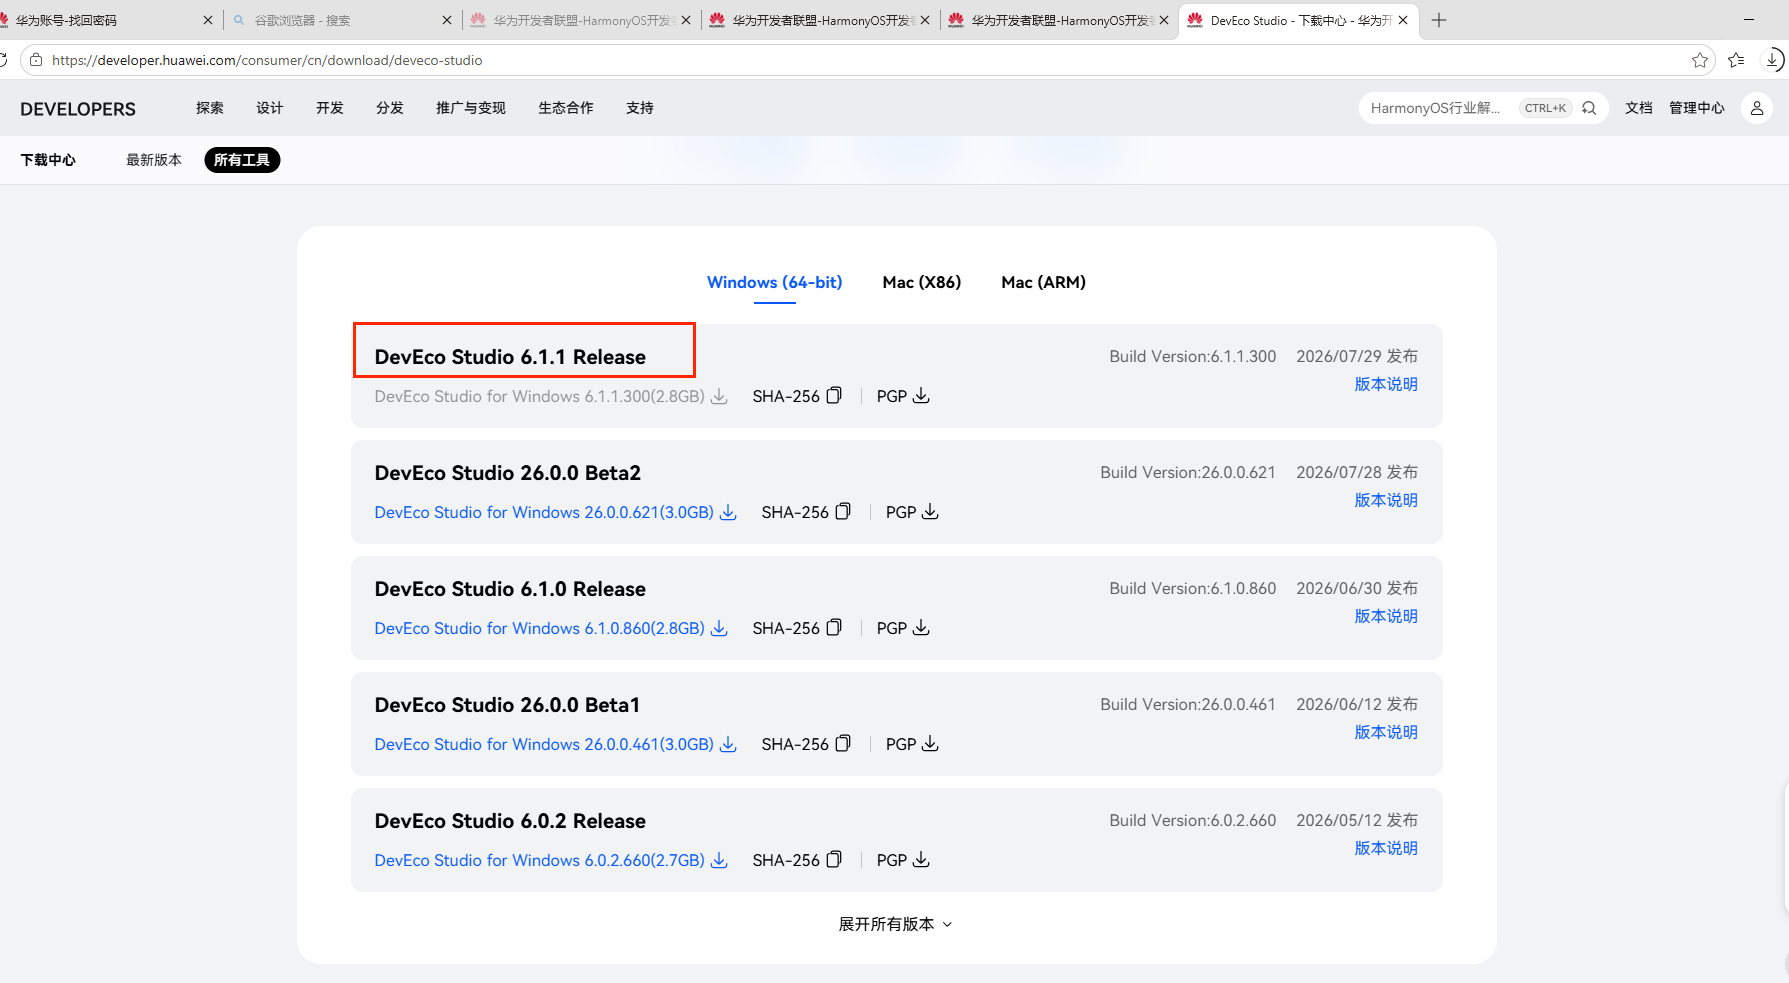Switch to 谷歌浏览器 - 搜索 browser tab
This screenshot has width=1789, height=983.
pyautogui.click(x=340, y=20)
